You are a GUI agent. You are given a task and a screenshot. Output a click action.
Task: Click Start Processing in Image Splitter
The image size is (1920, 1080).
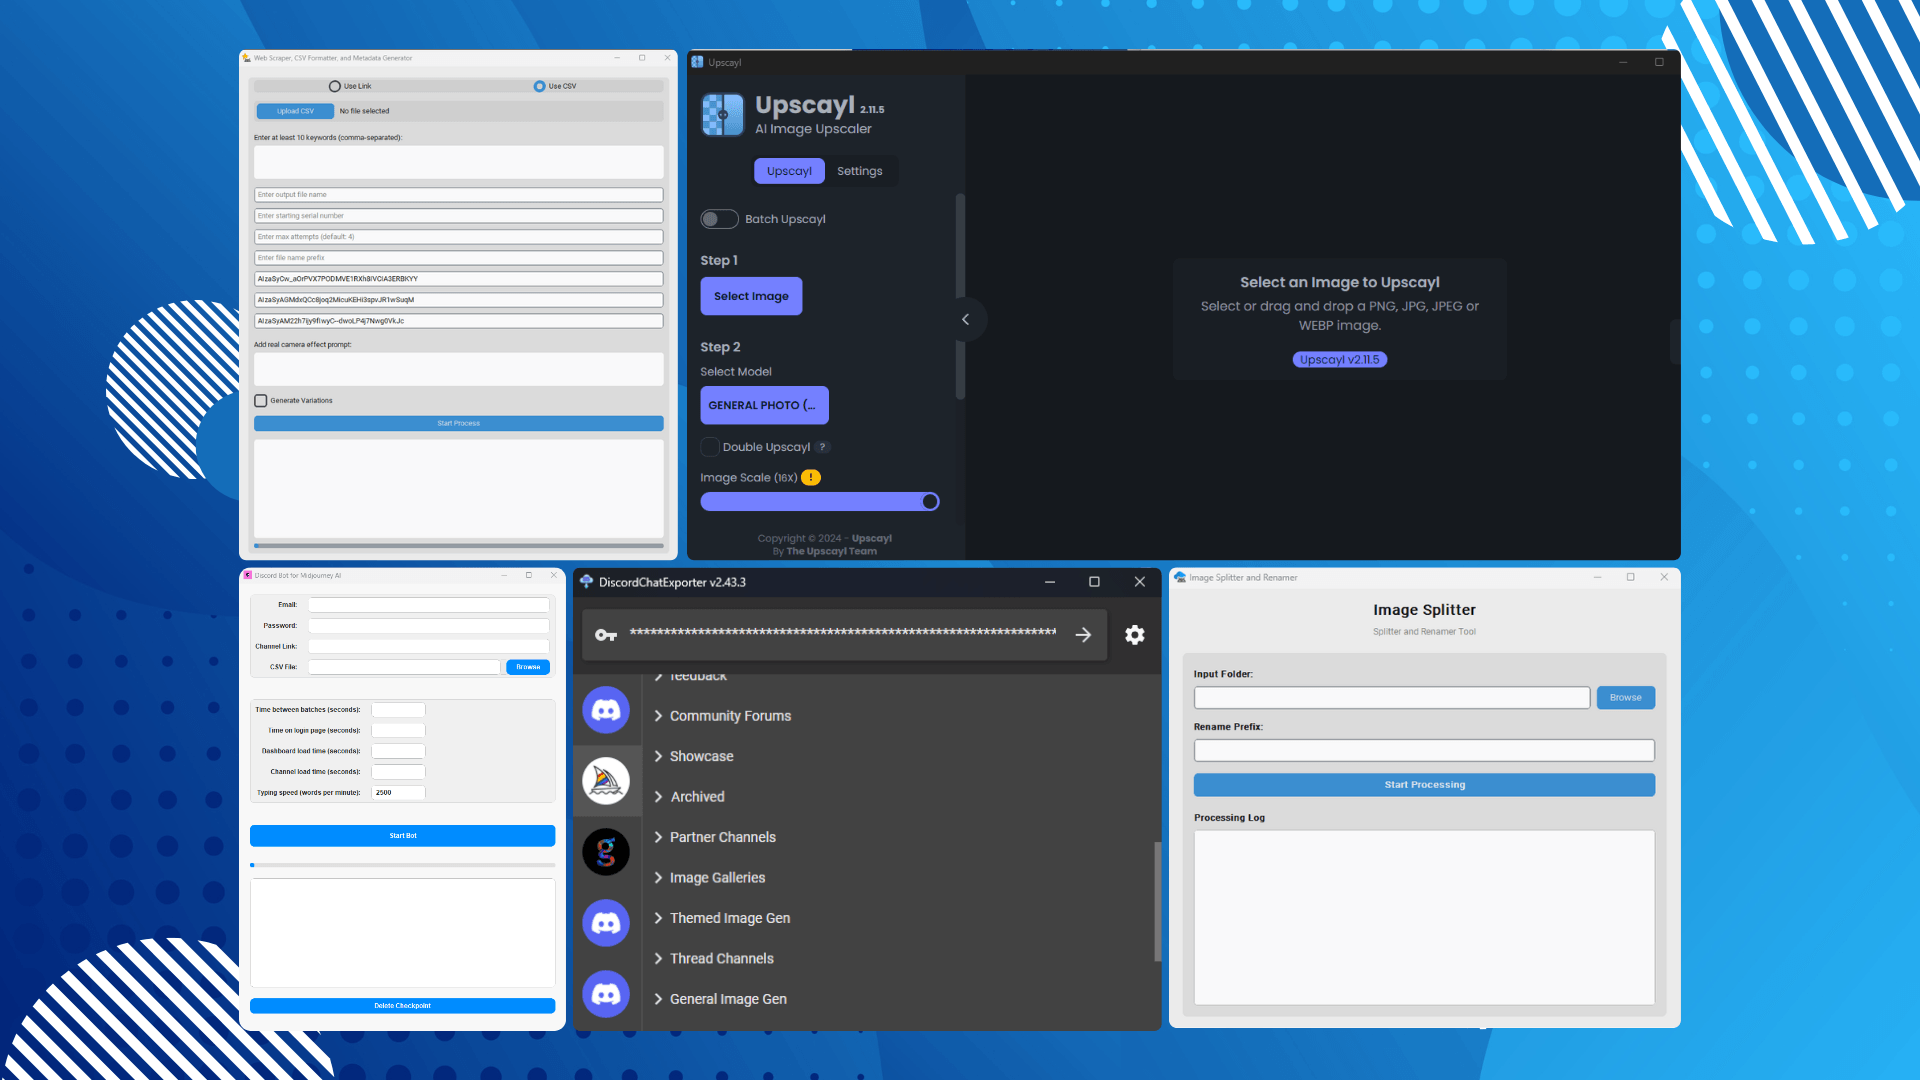click(1424, 785)
